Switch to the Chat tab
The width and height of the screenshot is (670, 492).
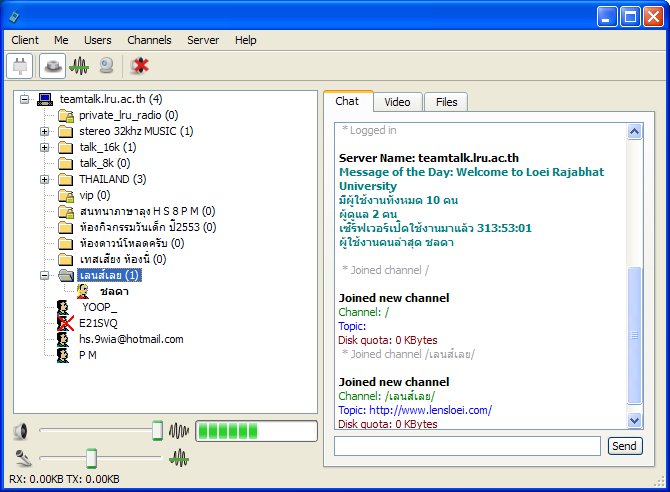[347, 101]
